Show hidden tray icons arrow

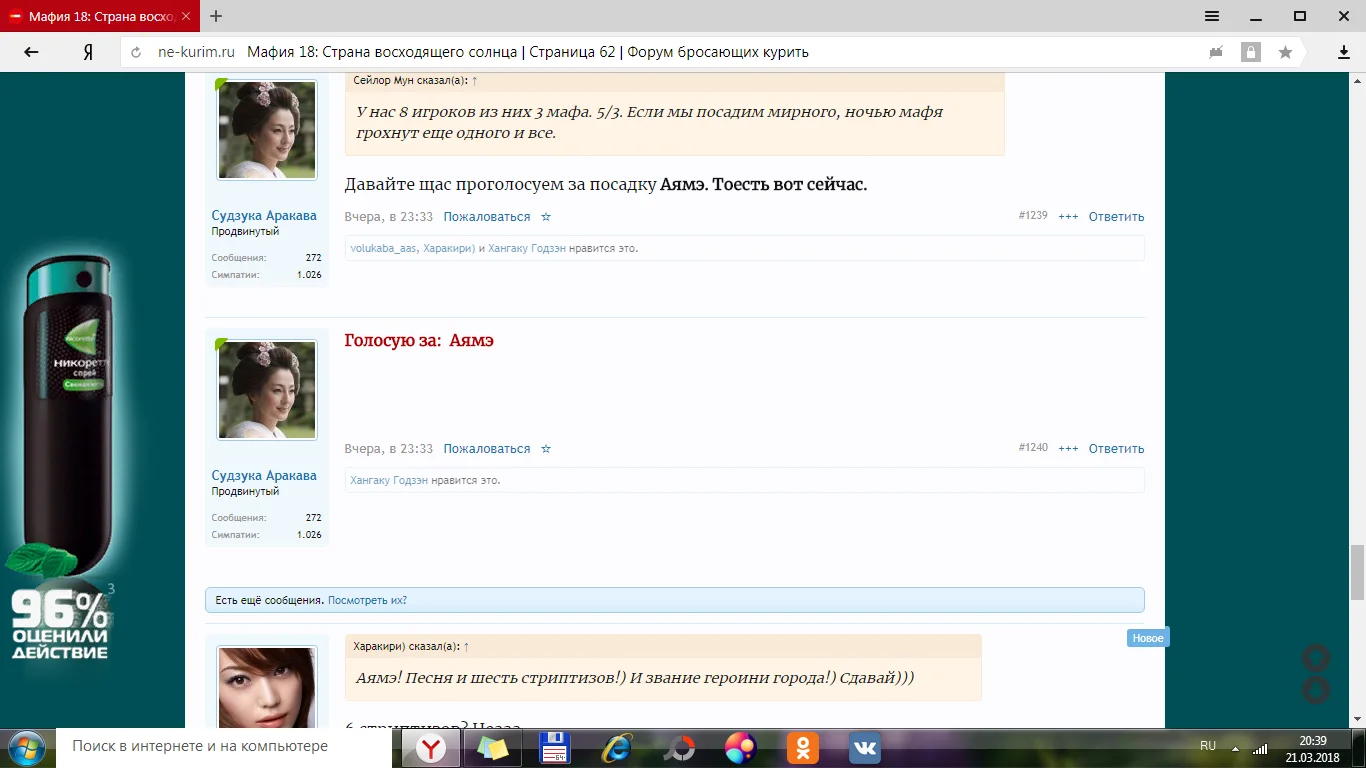tap(1237, 748)
